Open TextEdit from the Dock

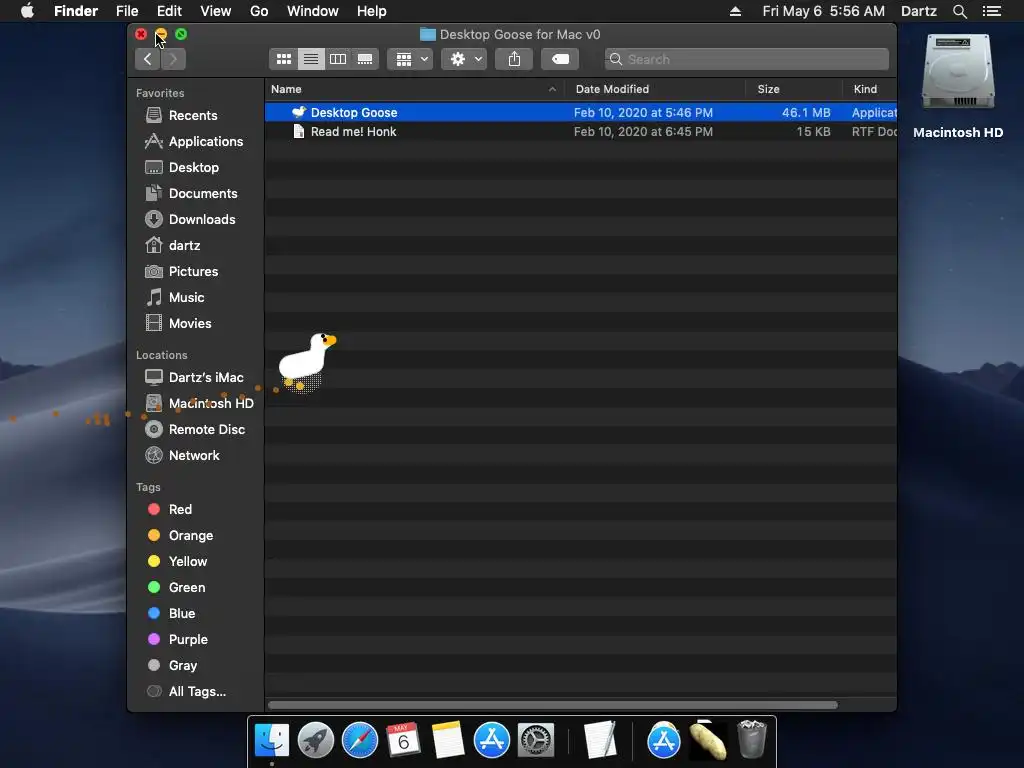coord(600,741)
